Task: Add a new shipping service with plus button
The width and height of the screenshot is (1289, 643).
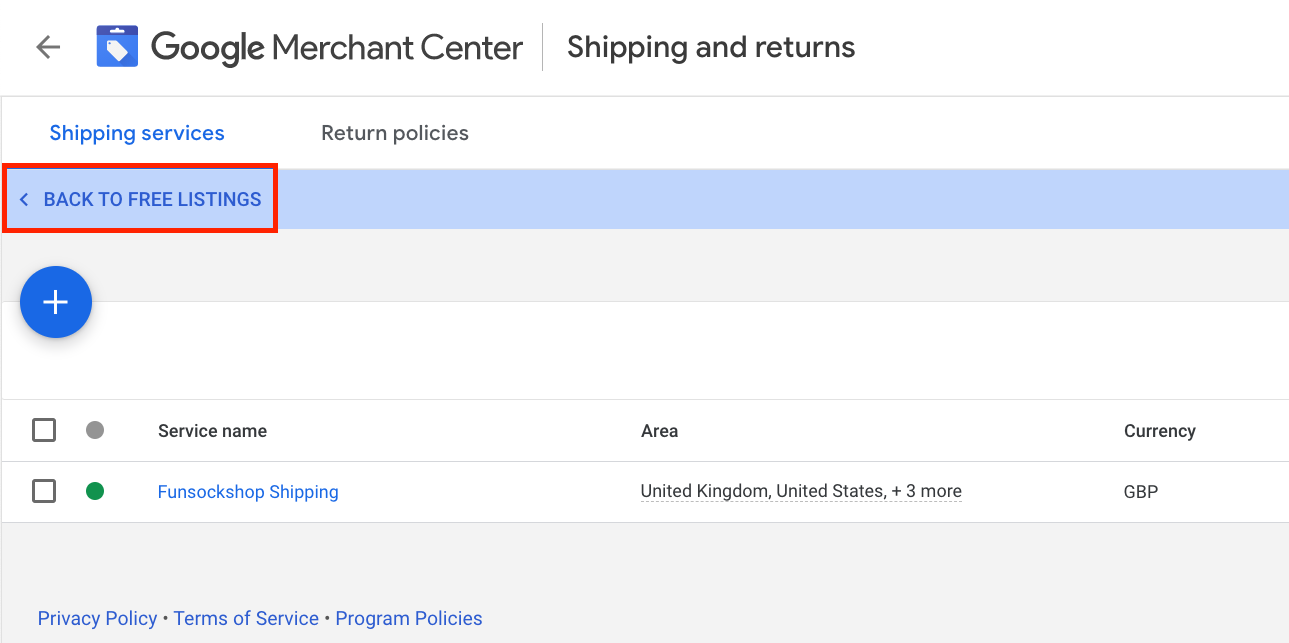Action: click(56, 302)
